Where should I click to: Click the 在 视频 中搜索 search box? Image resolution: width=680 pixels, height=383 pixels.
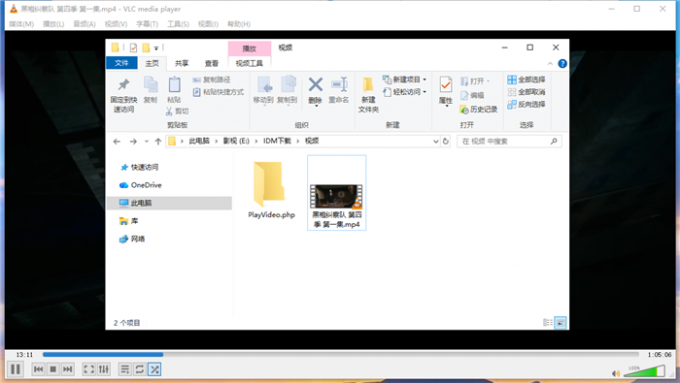click(509, 141)
